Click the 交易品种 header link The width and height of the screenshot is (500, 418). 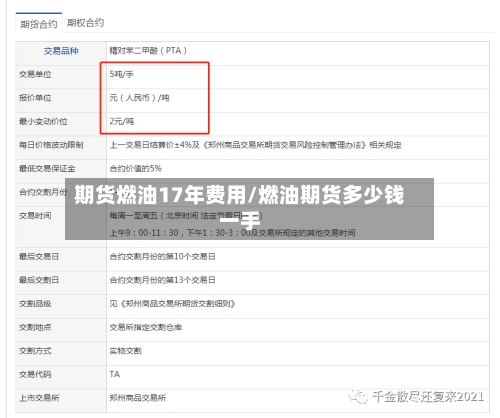61,51
